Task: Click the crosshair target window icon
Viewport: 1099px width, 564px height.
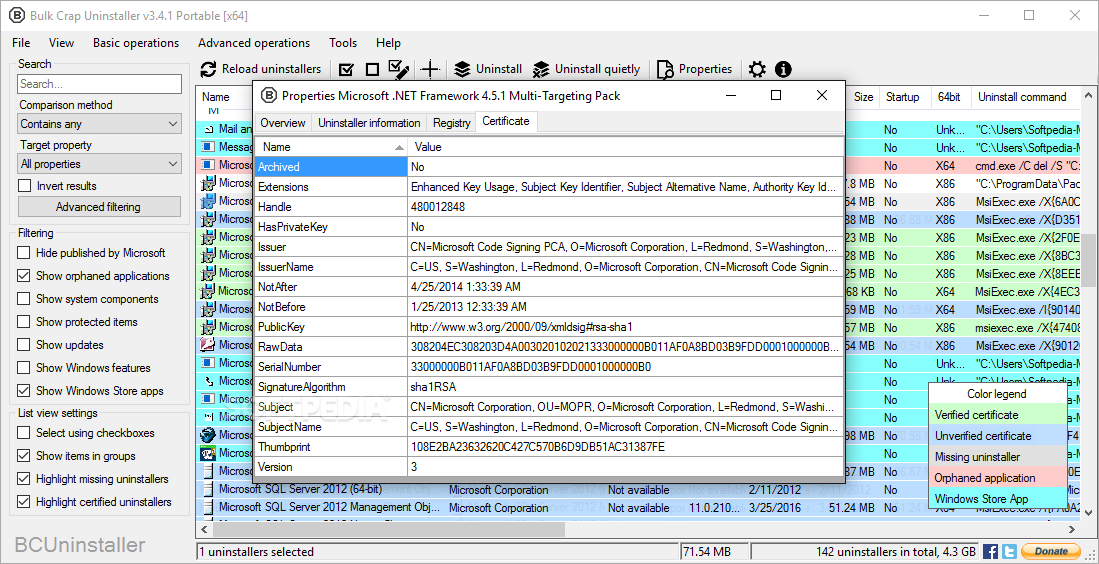Action: 430,69
